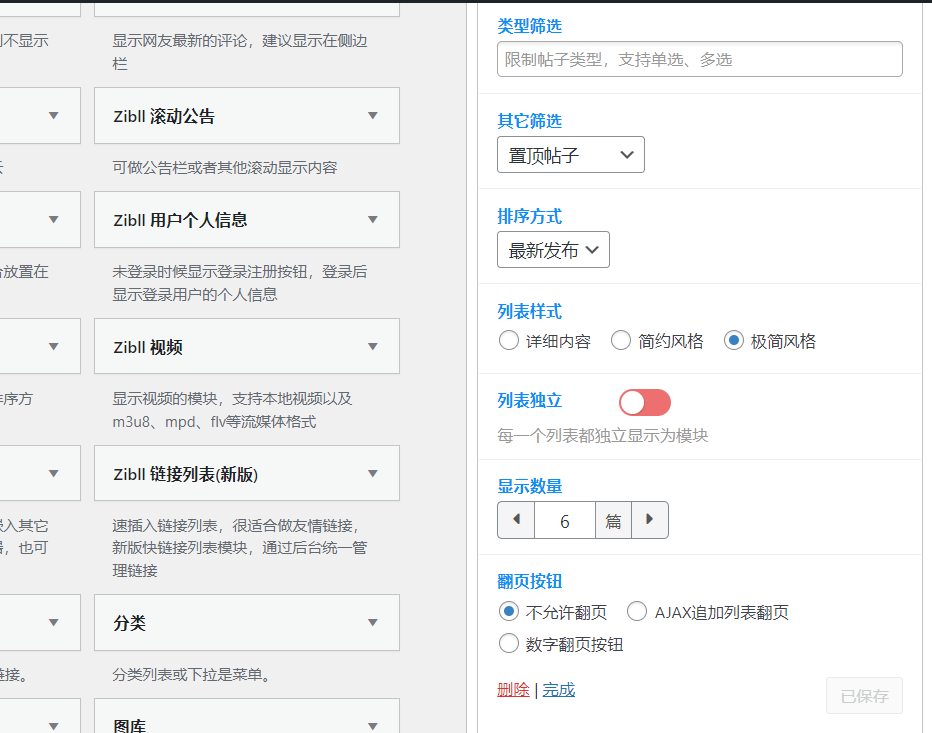The image size is (932, 733).
Task: Expand the 分类 widget arrow
Action: point(373,623)
